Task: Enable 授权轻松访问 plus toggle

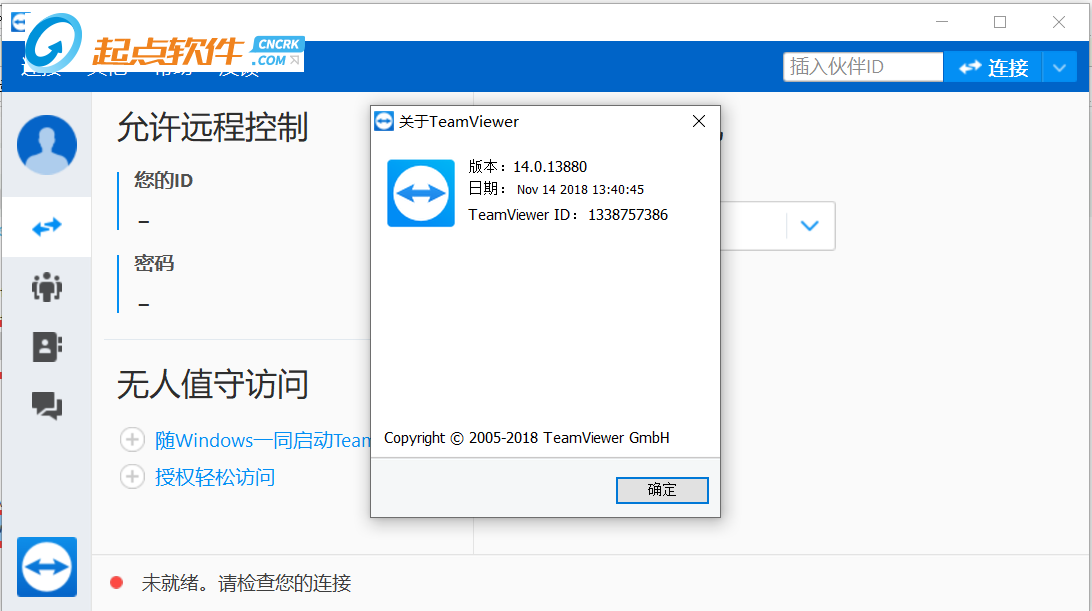Action: click(x=132, y=477)
